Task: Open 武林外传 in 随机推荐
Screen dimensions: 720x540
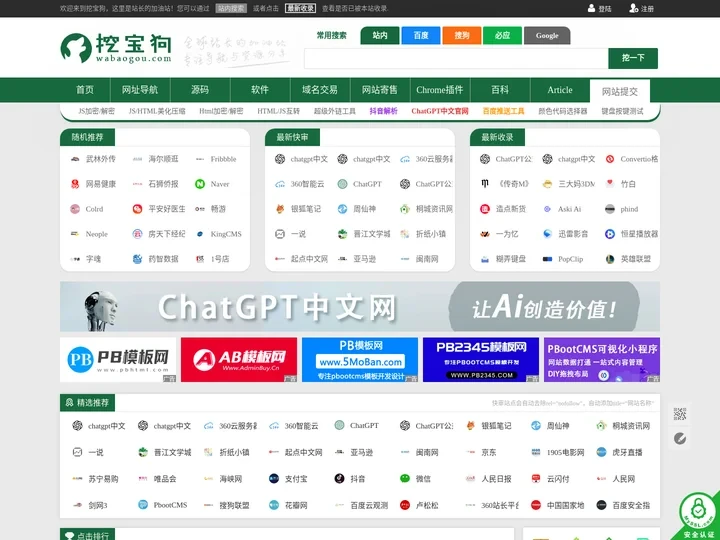Action: [x=101, y=159]
